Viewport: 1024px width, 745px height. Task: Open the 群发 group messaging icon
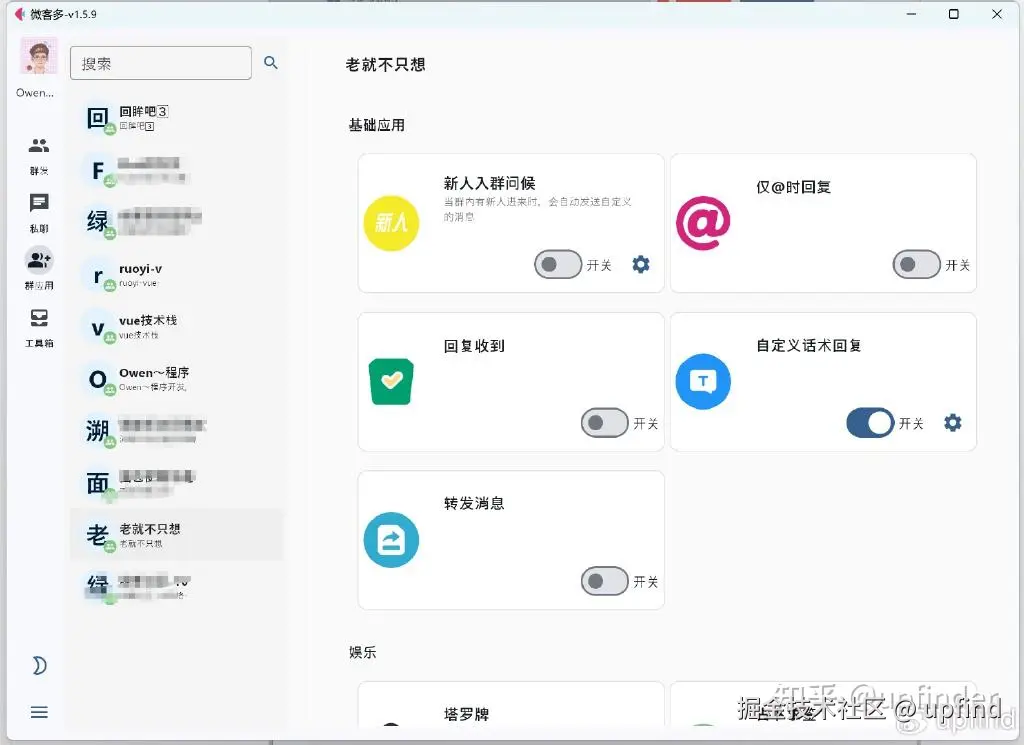click(x=39, y=146)
